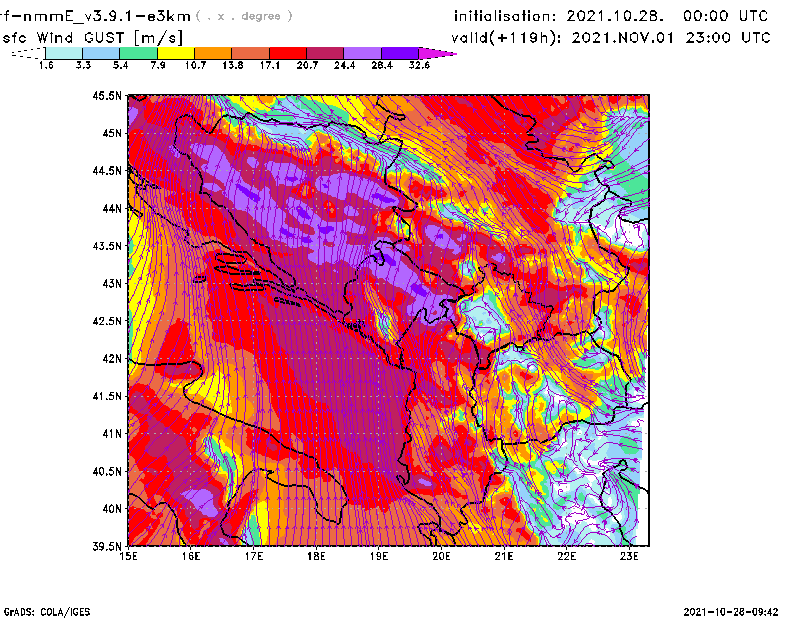Click longitude label '23E'
The image size is (800, 618).
[629, 556]
